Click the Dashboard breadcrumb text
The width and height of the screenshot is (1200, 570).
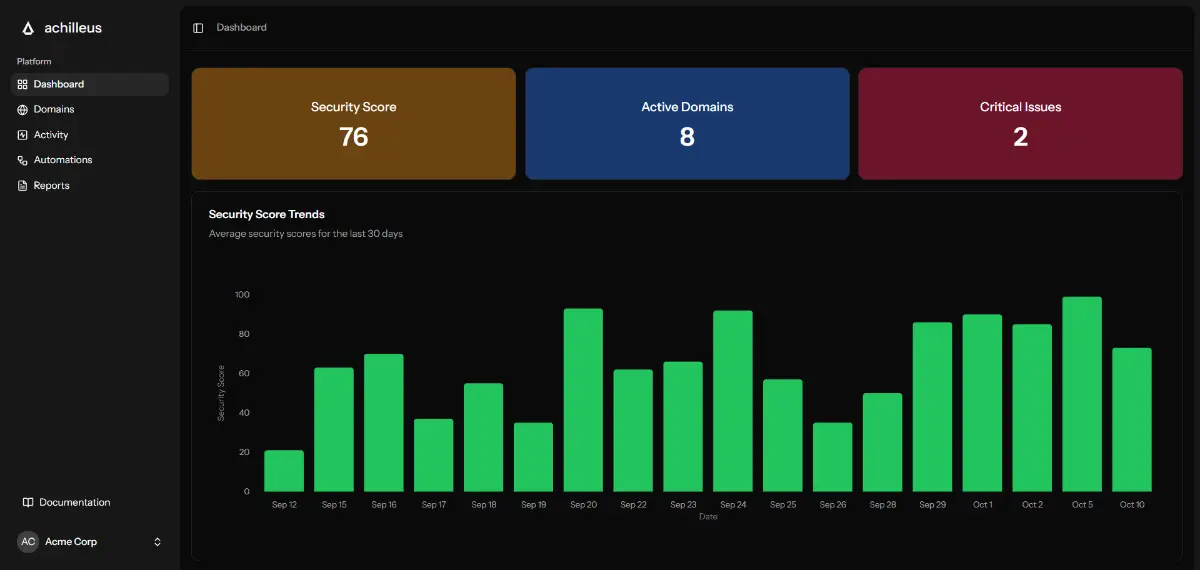pos(242,28)
